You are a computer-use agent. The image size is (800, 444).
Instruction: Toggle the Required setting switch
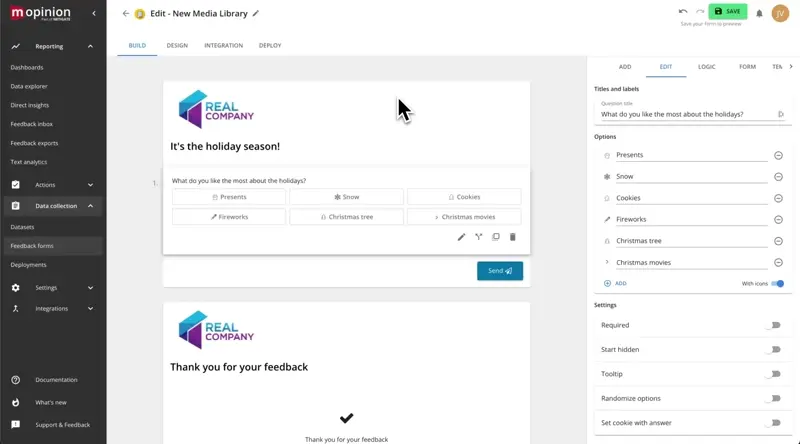pos(773,325)
